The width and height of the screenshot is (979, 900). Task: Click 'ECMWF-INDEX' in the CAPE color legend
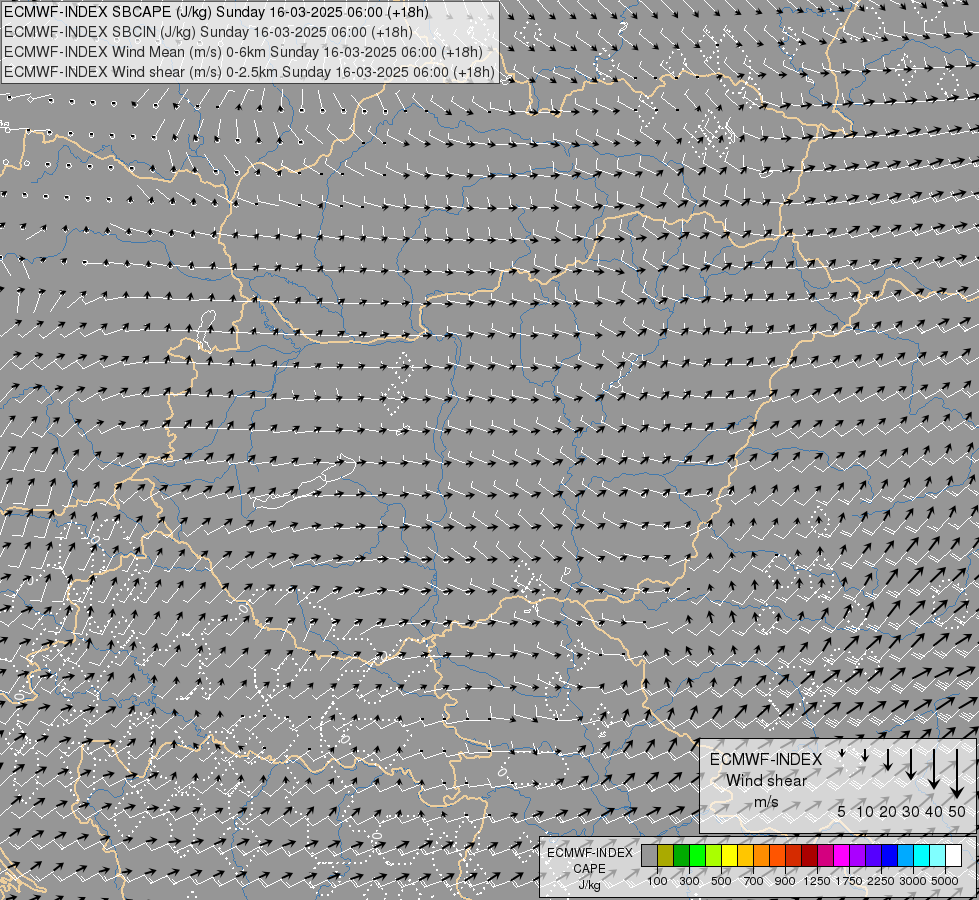[x=589, y=853]
